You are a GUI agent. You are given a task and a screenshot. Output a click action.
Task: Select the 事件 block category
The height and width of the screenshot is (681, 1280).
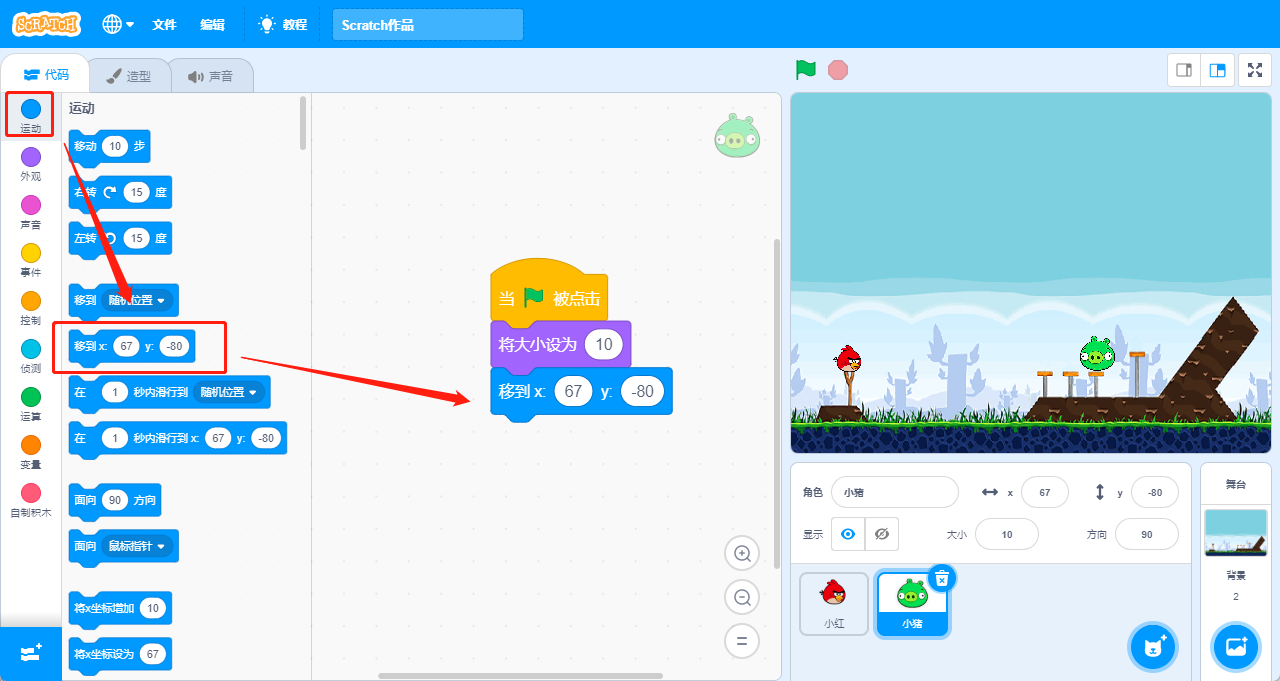pyautogui.click(x=31, y=260)
